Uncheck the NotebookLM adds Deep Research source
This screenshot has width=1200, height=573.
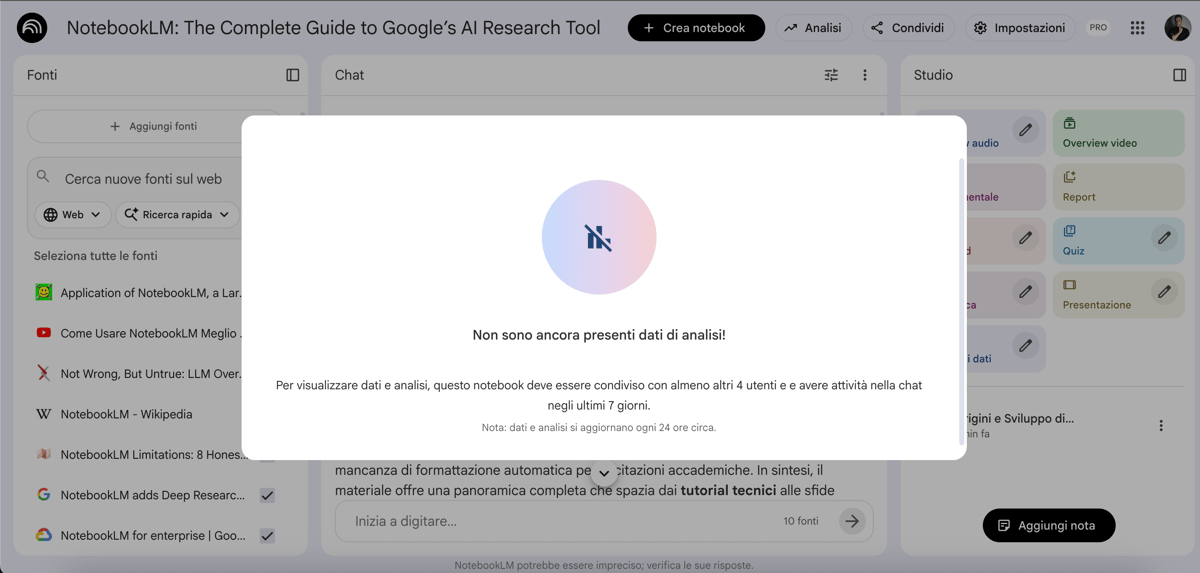pyautogui.click(x=267, y=495)
